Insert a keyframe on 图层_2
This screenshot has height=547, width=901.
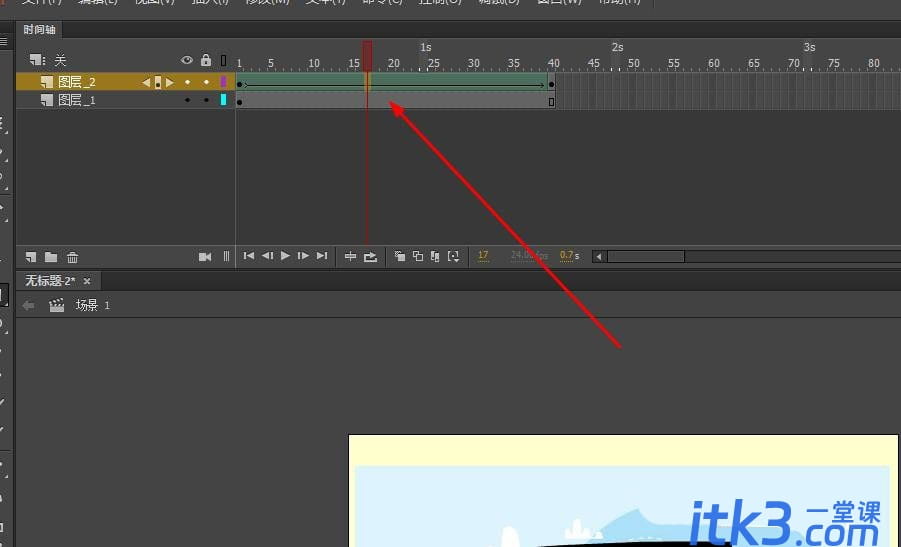(x=158, y=83)
